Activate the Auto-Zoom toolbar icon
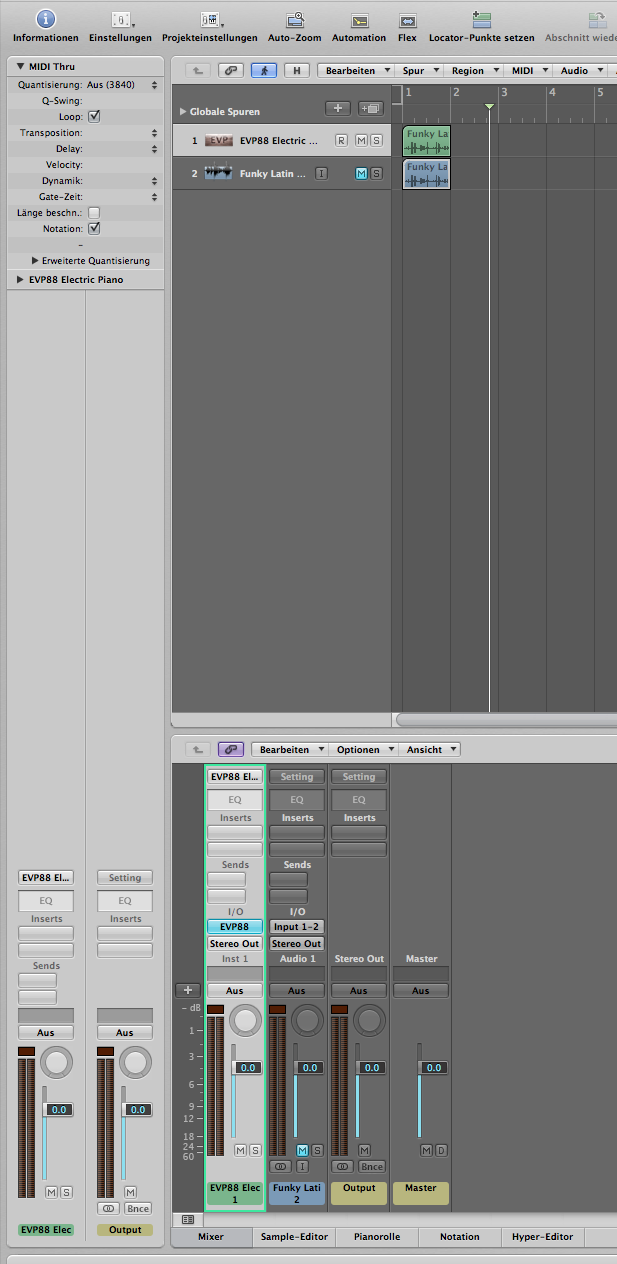 click(x=295, y=19)
